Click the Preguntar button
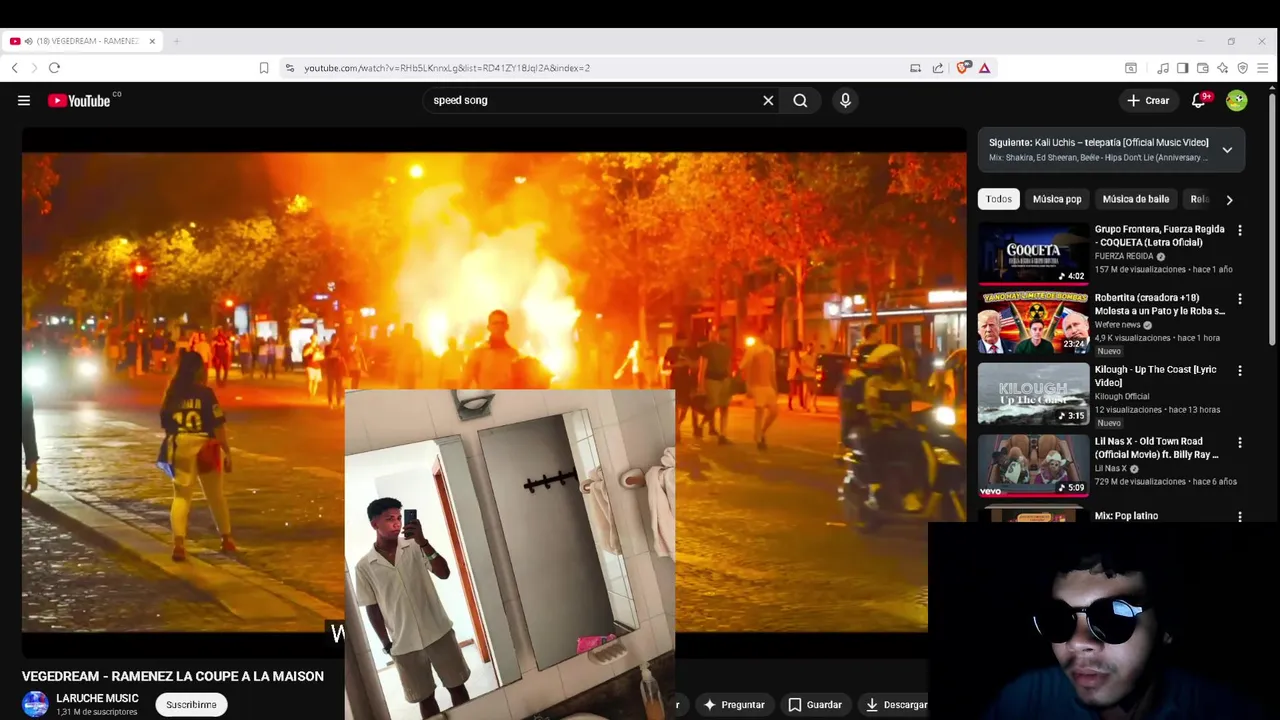Viewport: 1280px width, 720px height. 734,704
